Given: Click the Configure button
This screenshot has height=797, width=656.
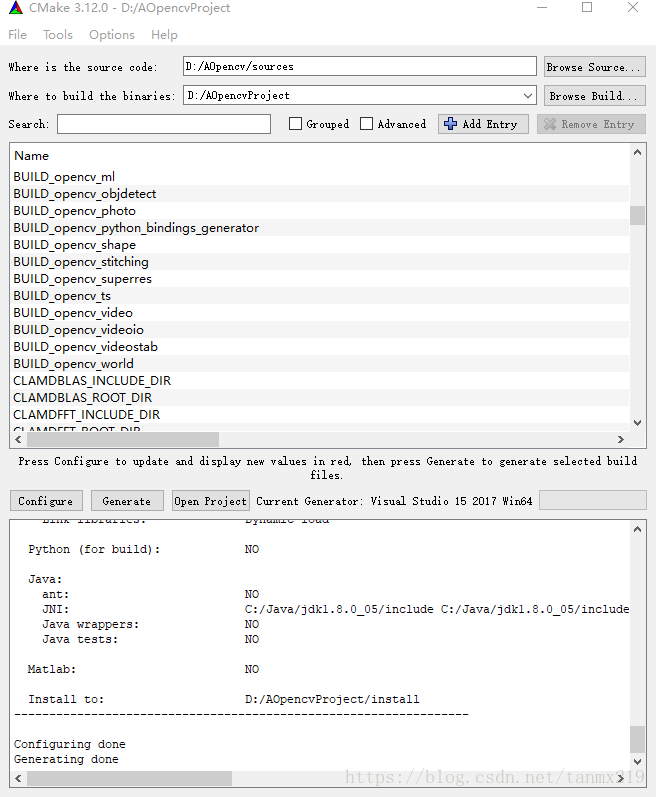Looking at the screenshot, I should [46, 501].
